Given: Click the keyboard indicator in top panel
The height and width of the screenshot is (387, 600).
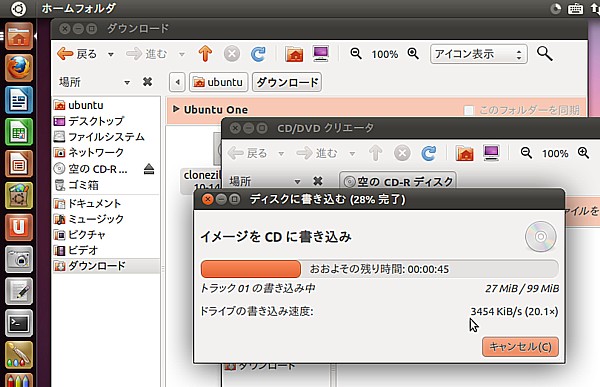Looking at the screenshot, I should pos(575,8).
